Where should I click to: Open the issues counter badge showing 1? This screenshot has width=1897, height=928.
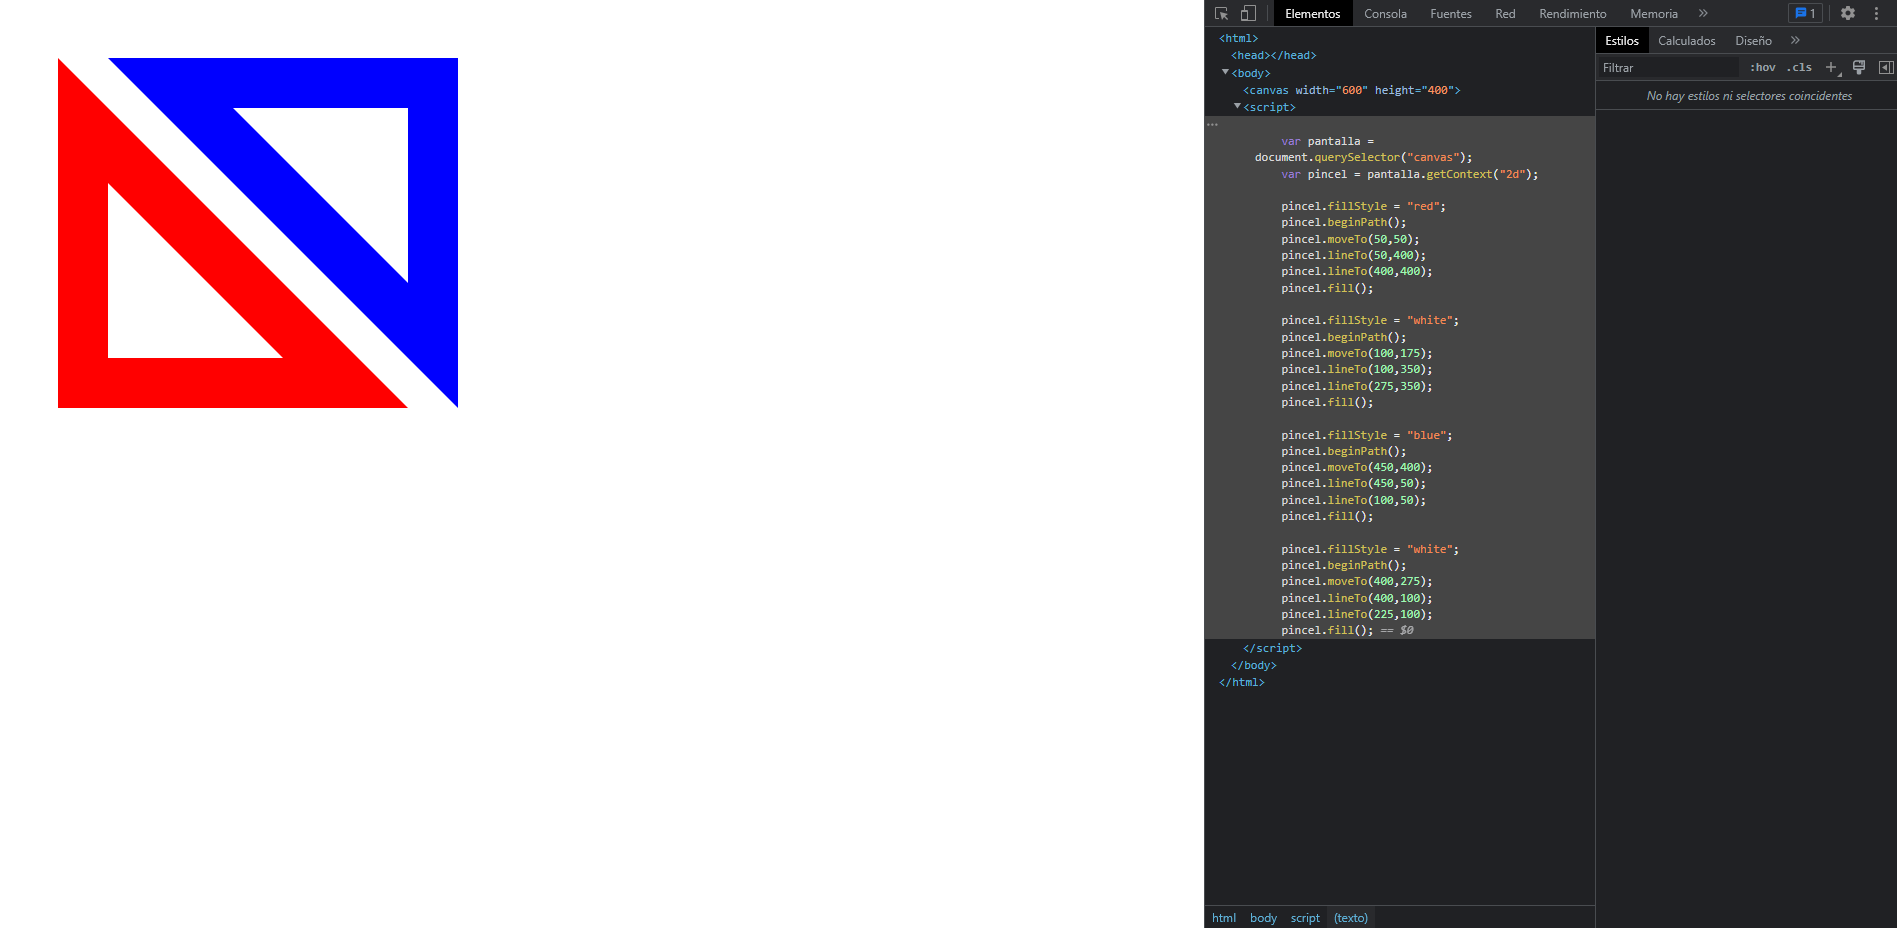pos(1805,13)
